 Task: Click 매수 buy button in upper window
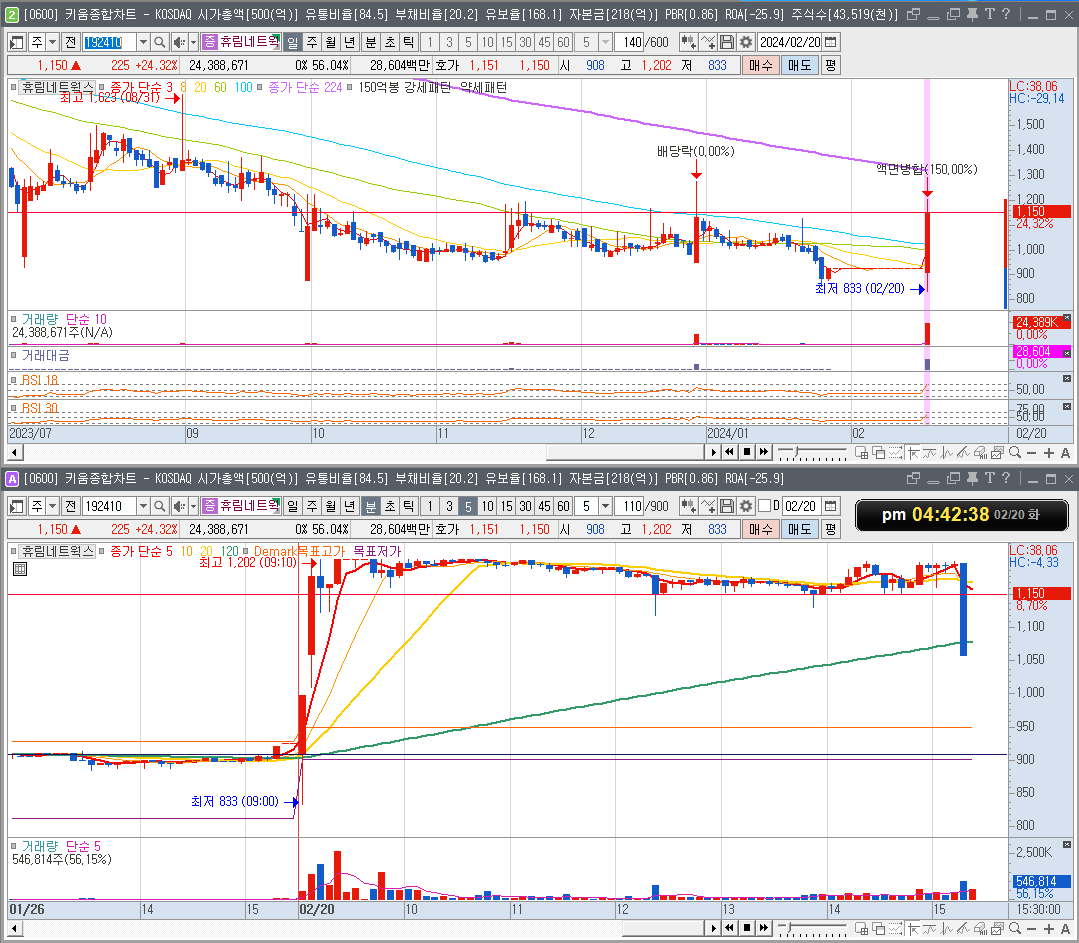coord(760,65)
